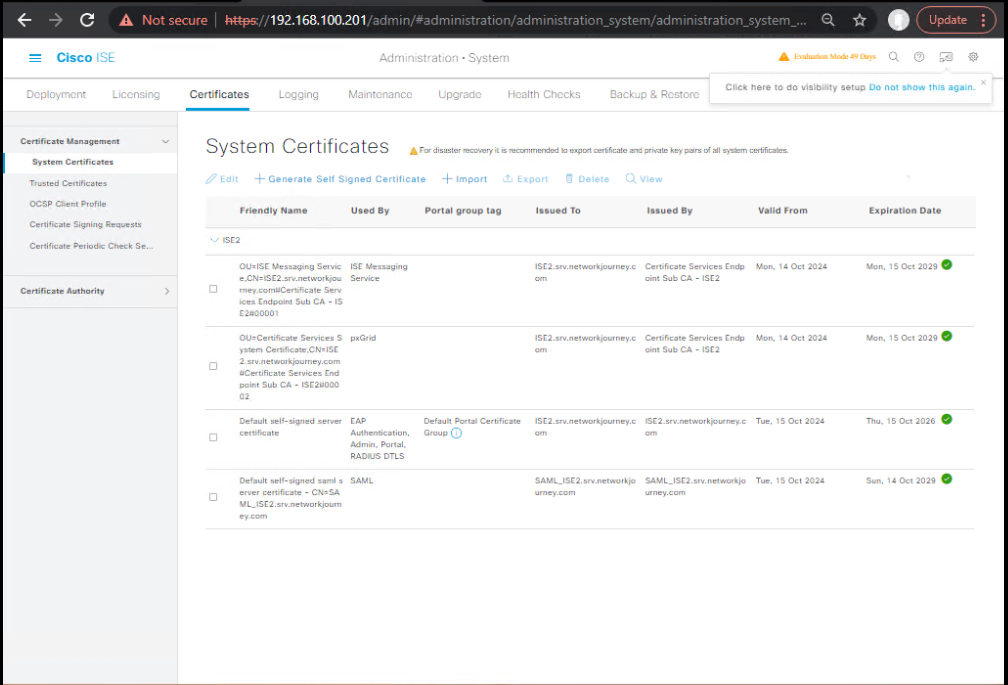Click the Cisco ISE logo

pos(86,58)
